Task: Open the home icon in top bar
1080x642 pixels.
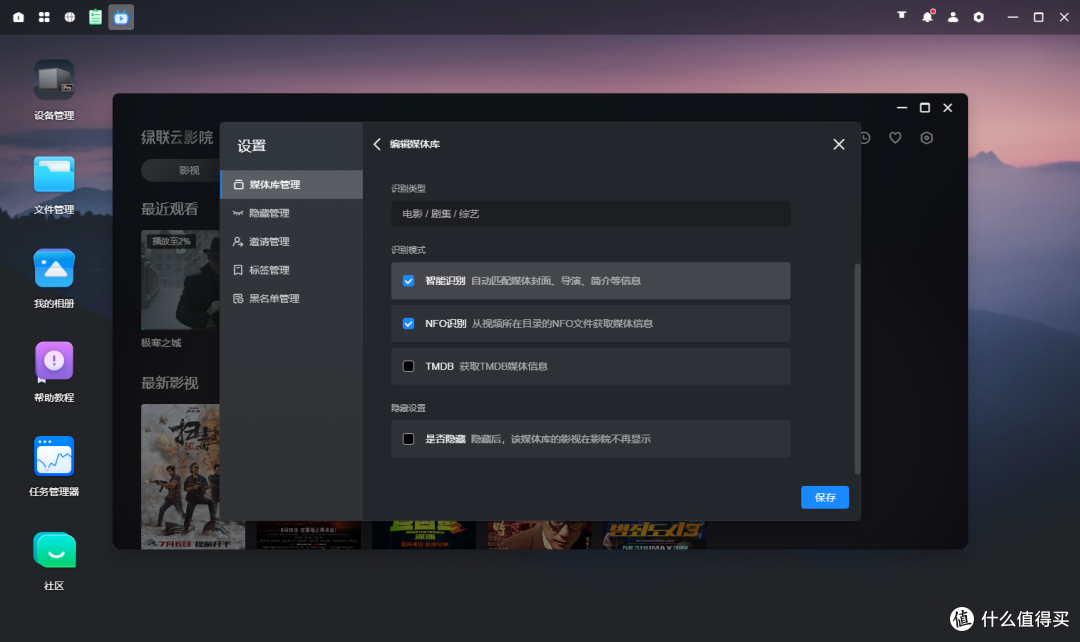Action: point(19,17)
